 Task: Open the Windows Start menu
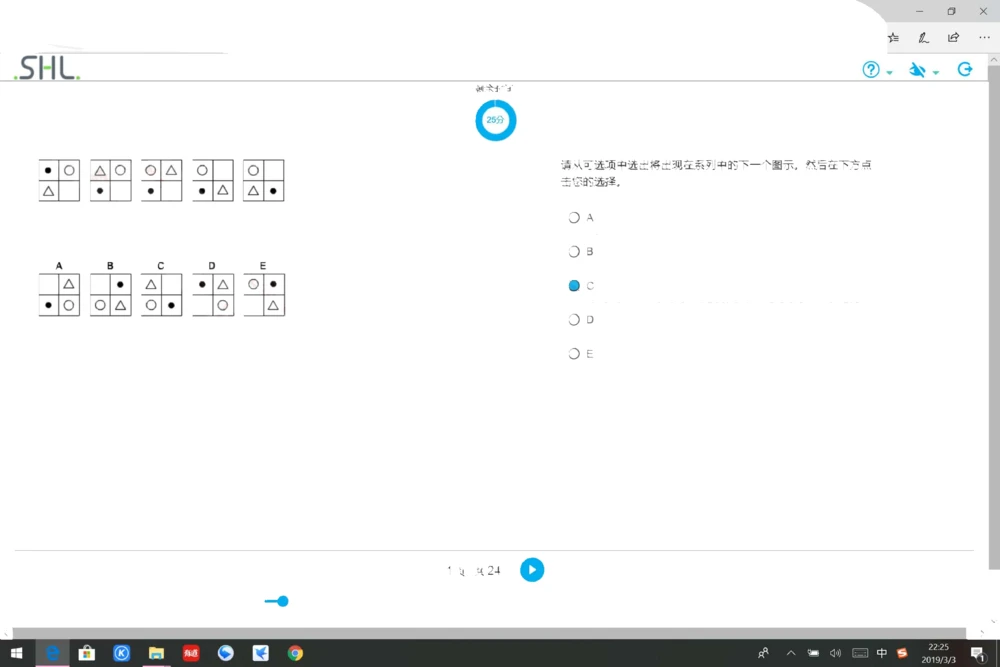(x=17, y=653)
